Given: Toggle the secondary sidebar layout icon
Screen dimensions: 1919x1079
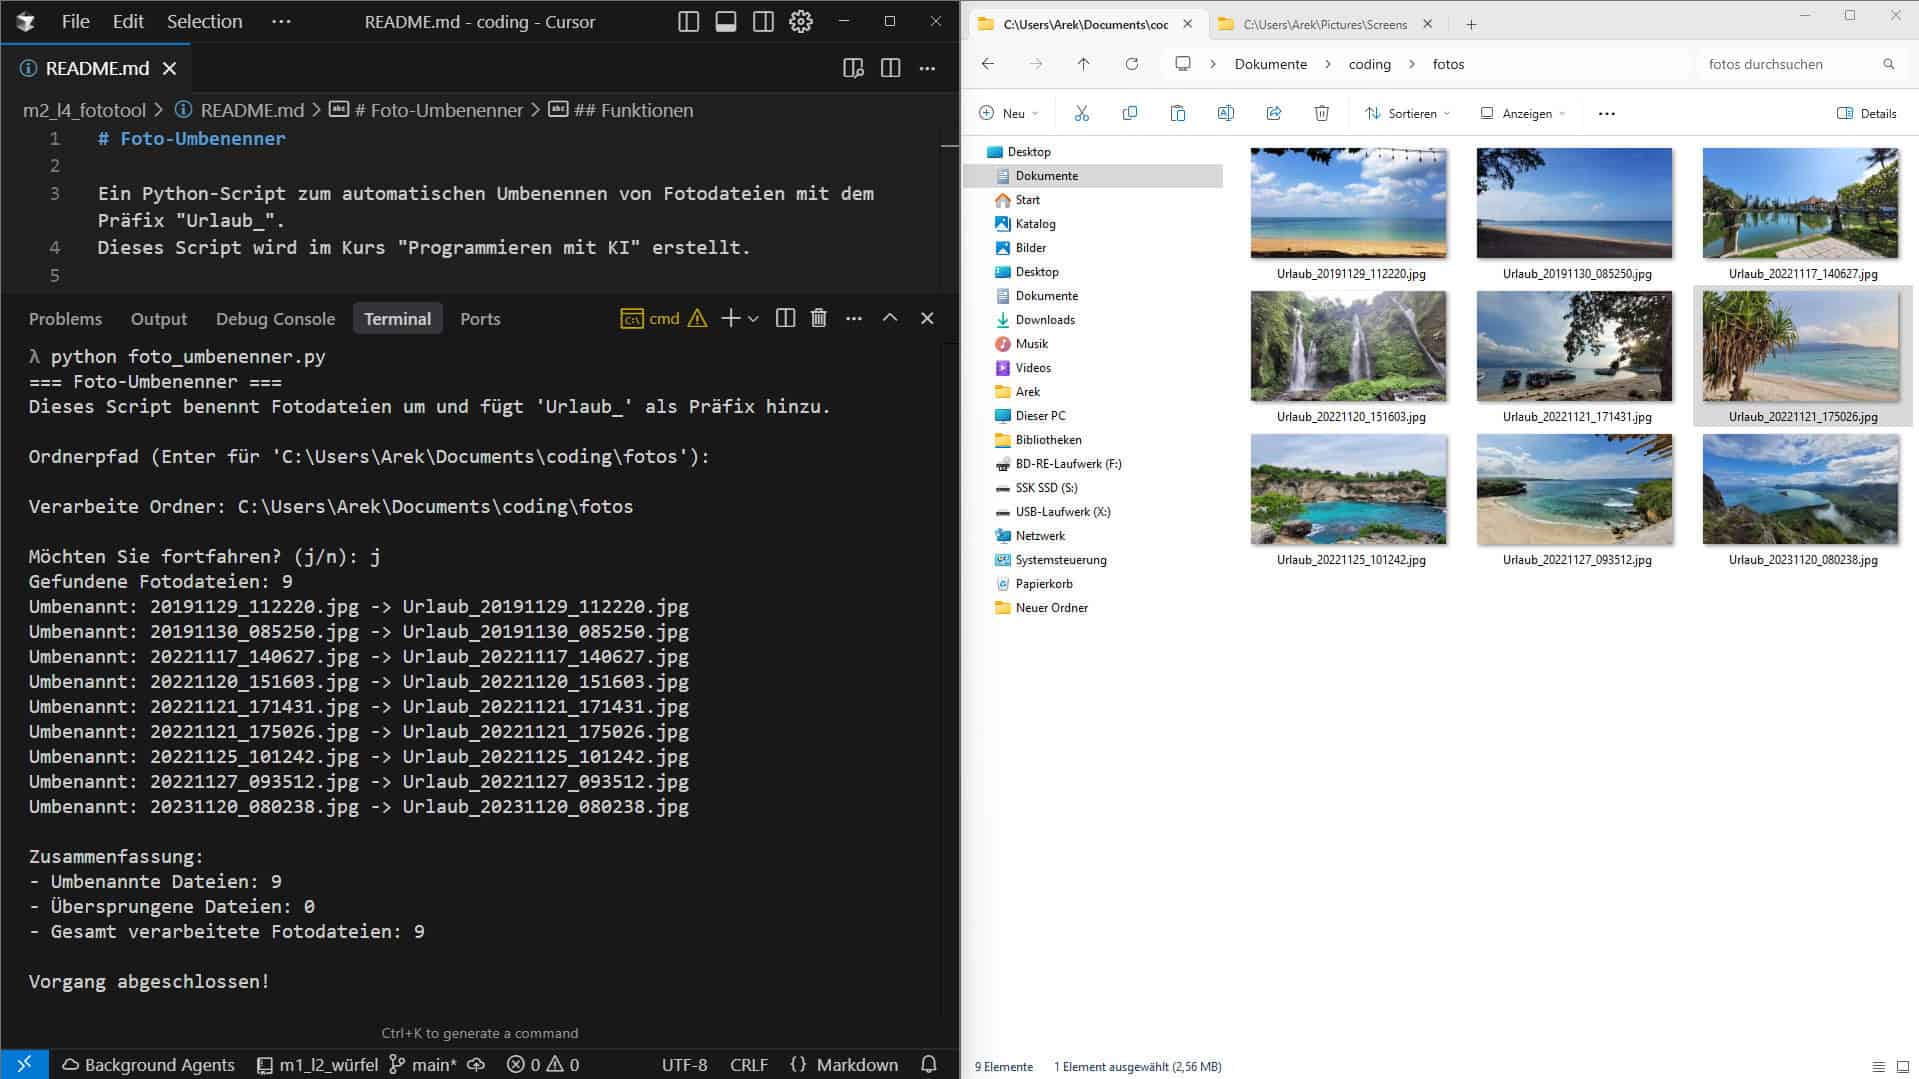Looking at the screenshot, I should coord(763,22).
